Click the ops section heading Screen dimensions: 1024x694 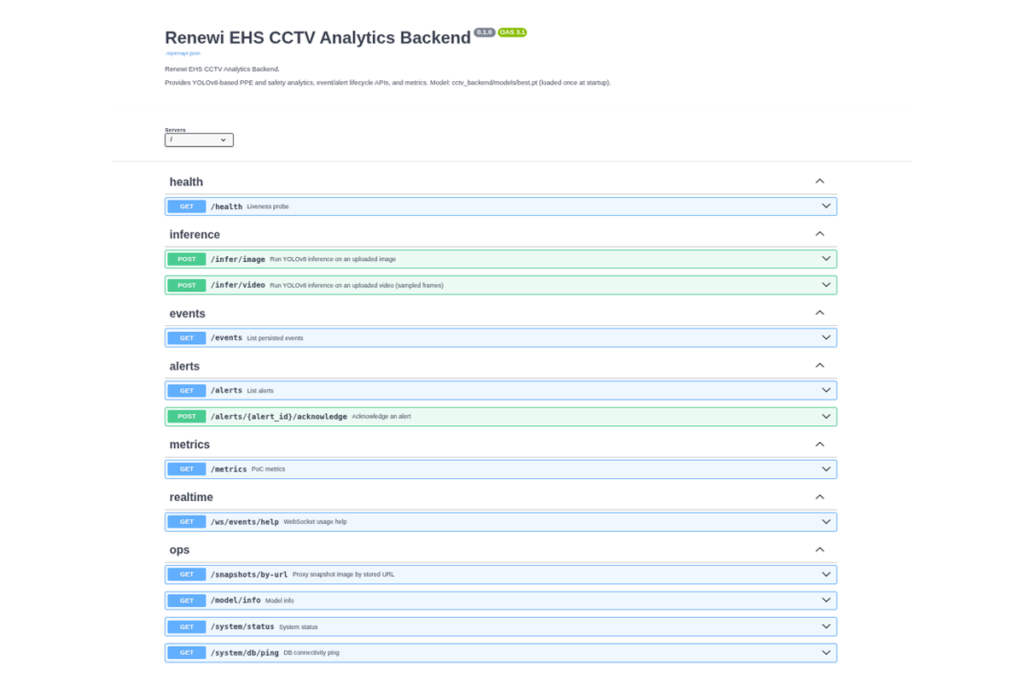click(x=179, y=550)
